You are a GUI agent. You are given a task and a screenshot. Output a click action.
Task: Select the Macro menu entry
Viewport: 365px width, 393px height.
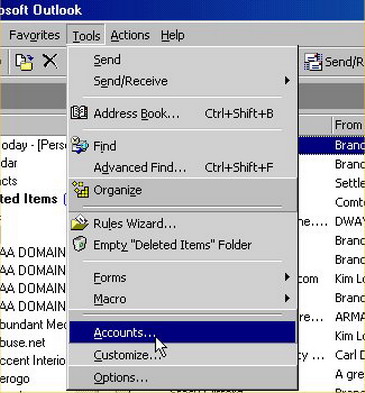(182, 299)
